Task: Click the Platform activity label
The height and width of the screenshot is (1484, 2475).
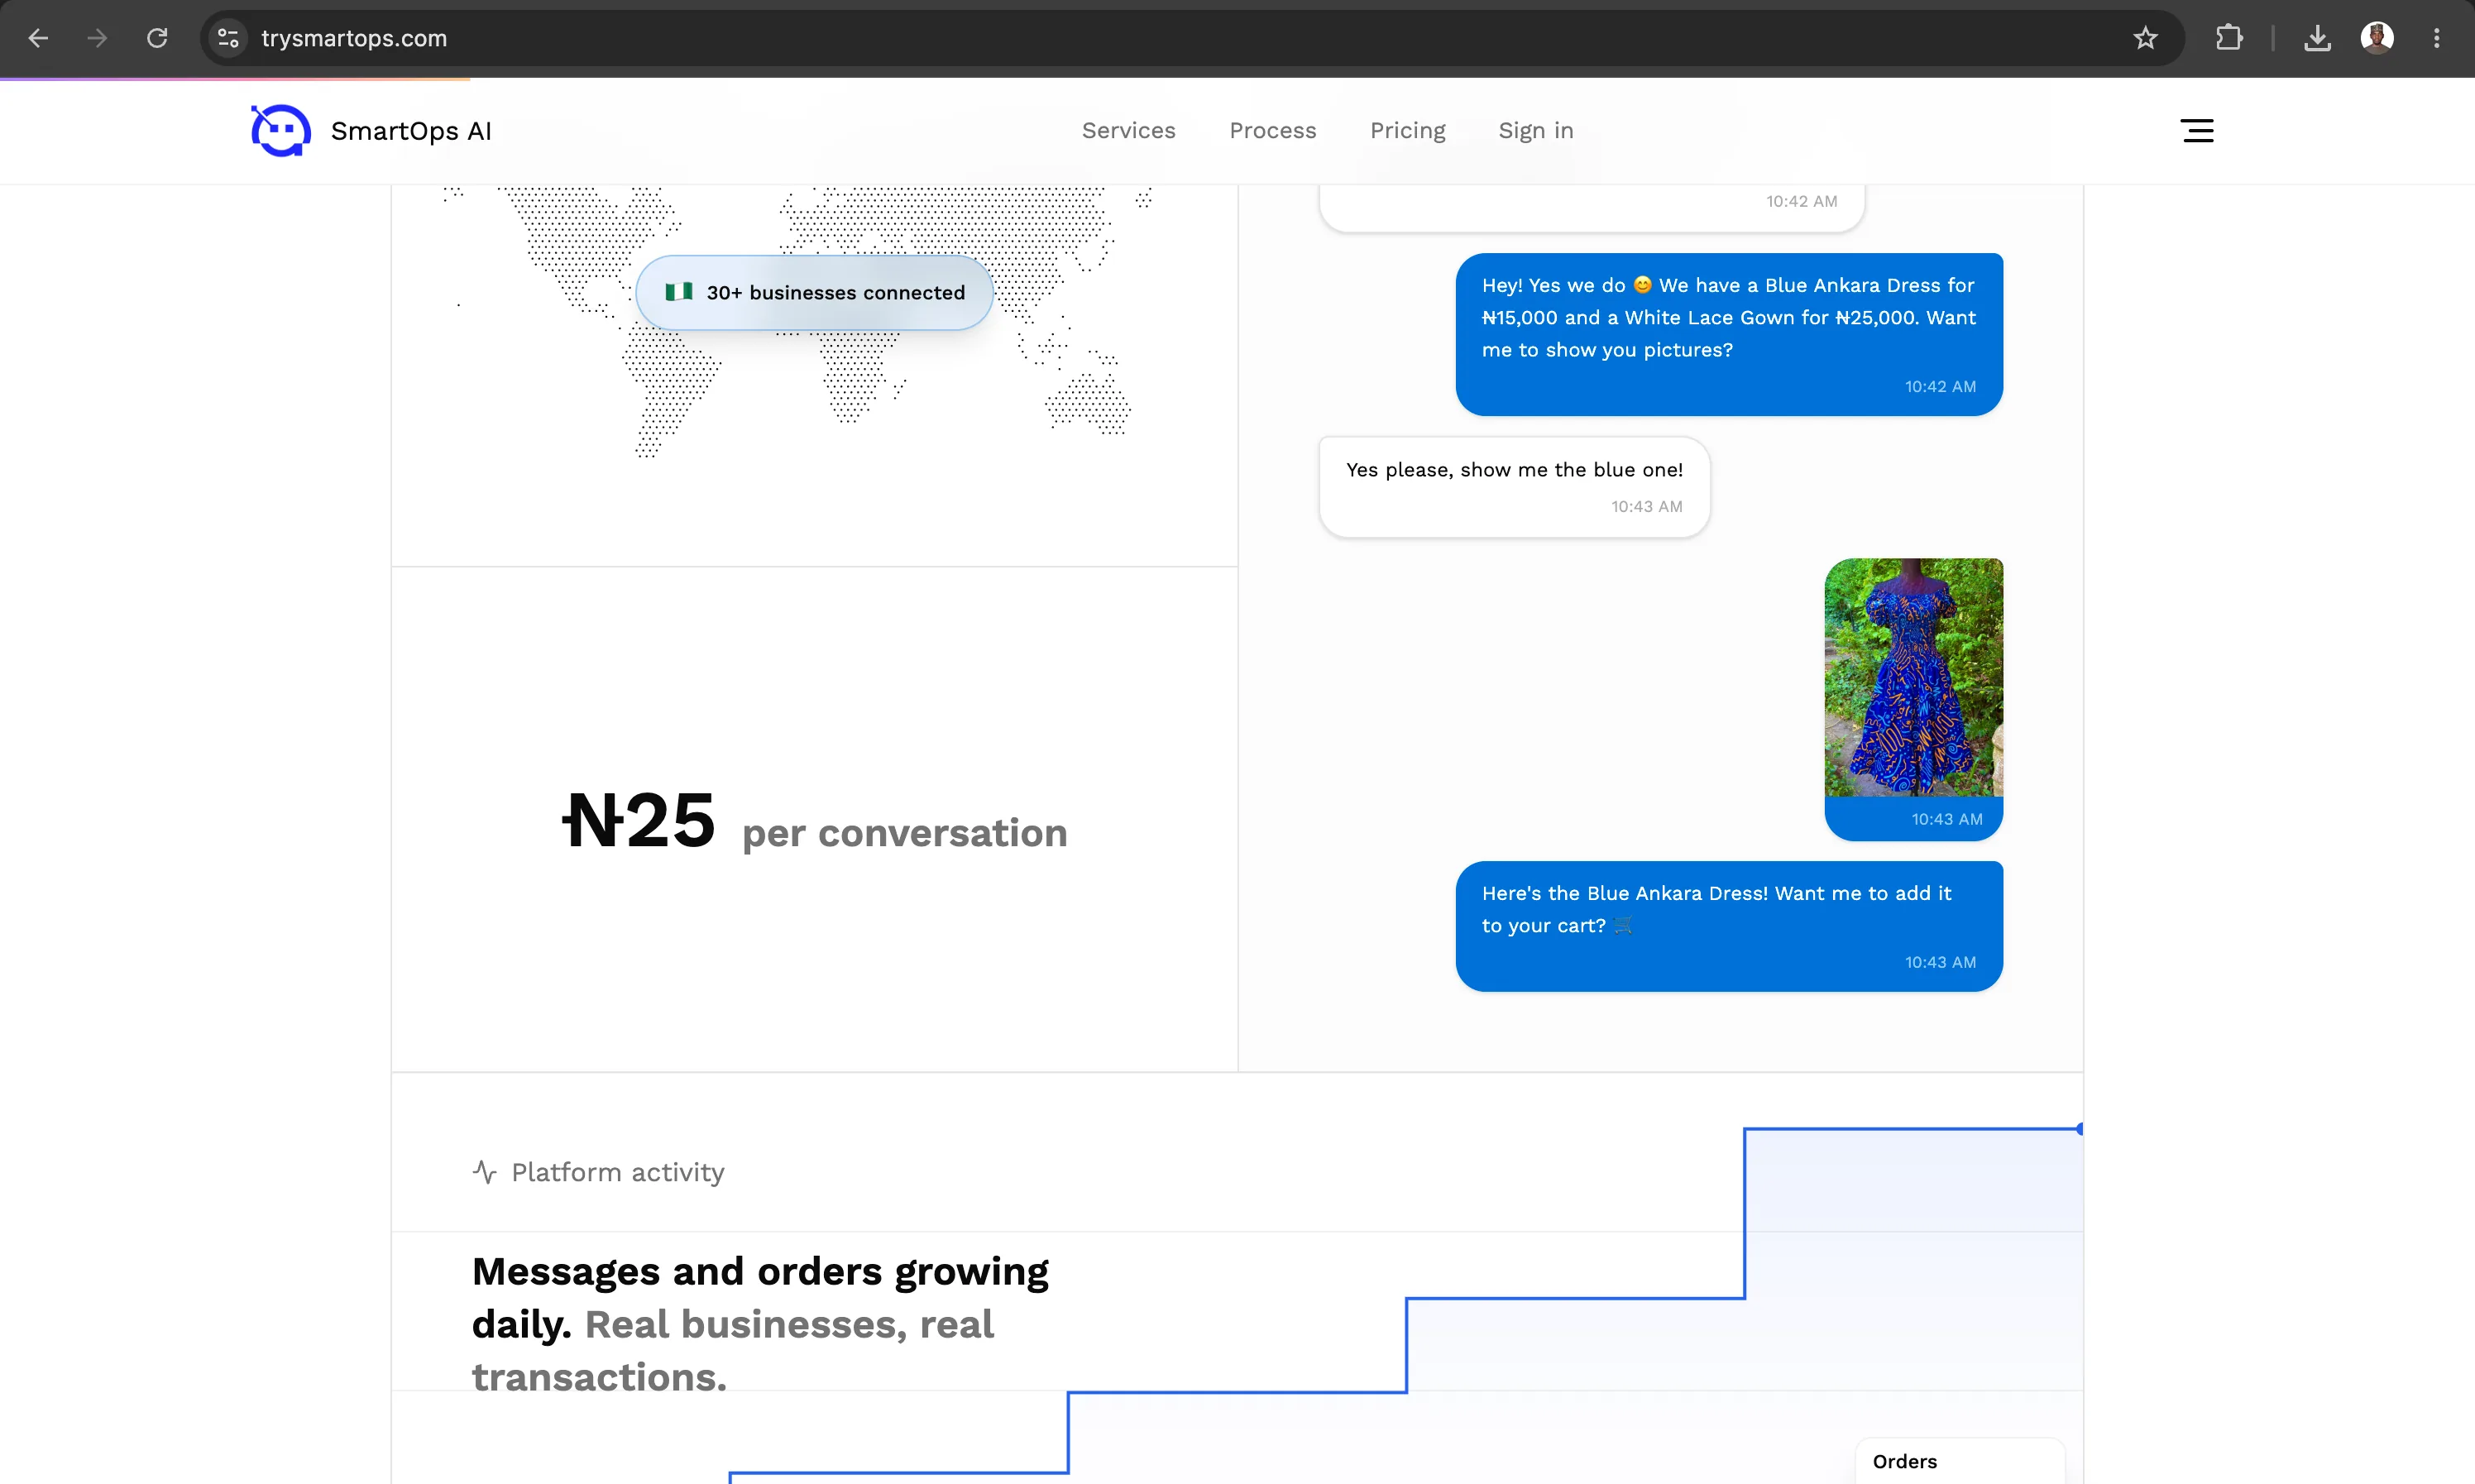Action: [617, 1172]
